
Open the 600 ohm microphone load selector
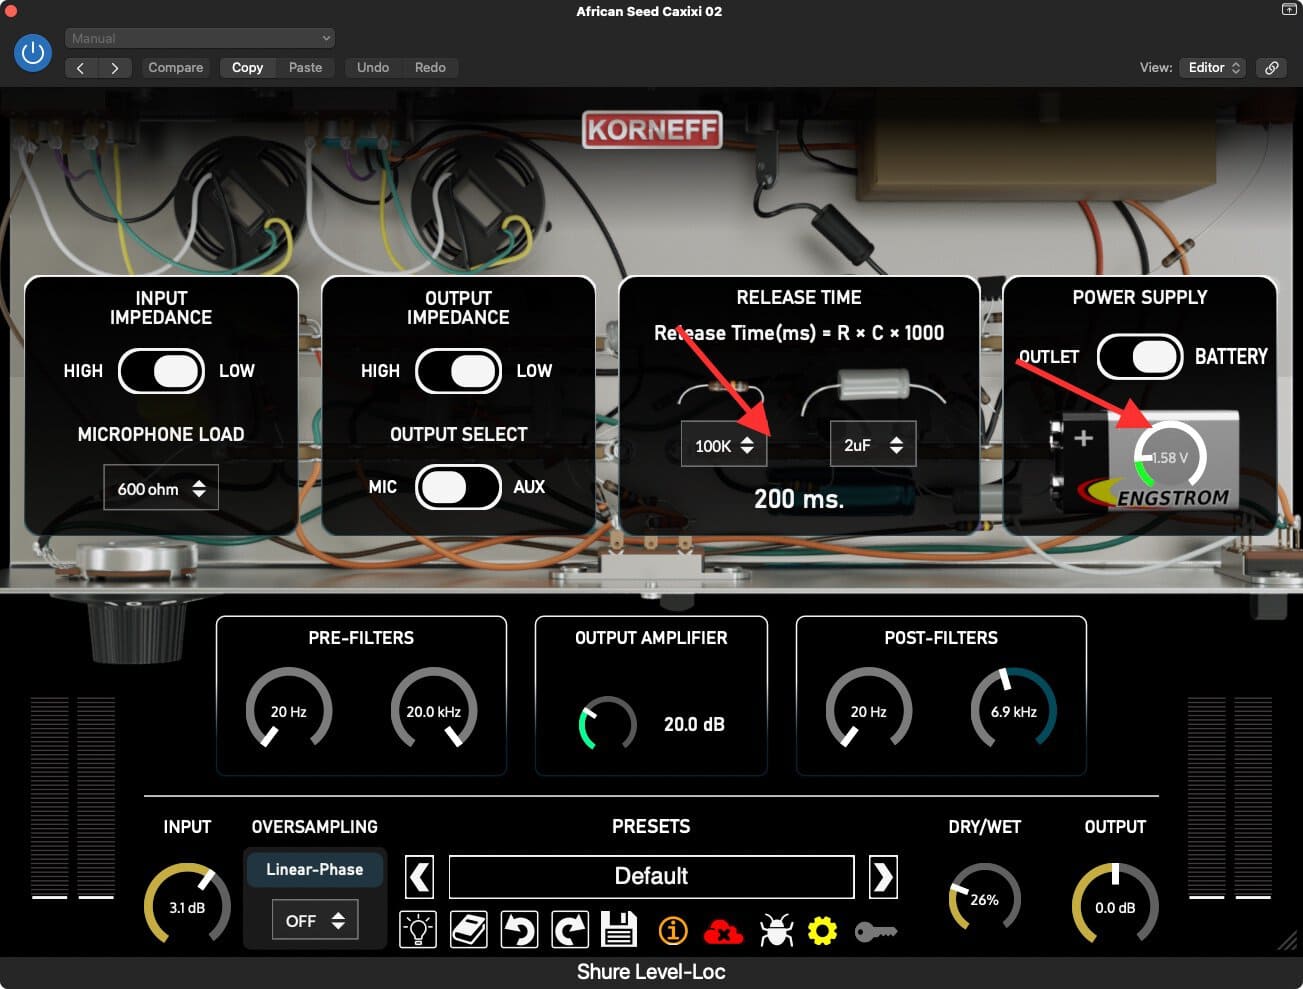(x=161, y=489)
